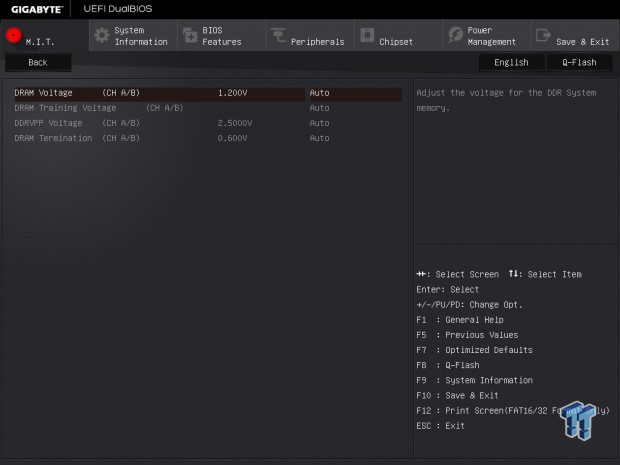This screenshot has height=465, width=620.
Task: Switch to the System Information tab
Action: [x=133, y=36]
